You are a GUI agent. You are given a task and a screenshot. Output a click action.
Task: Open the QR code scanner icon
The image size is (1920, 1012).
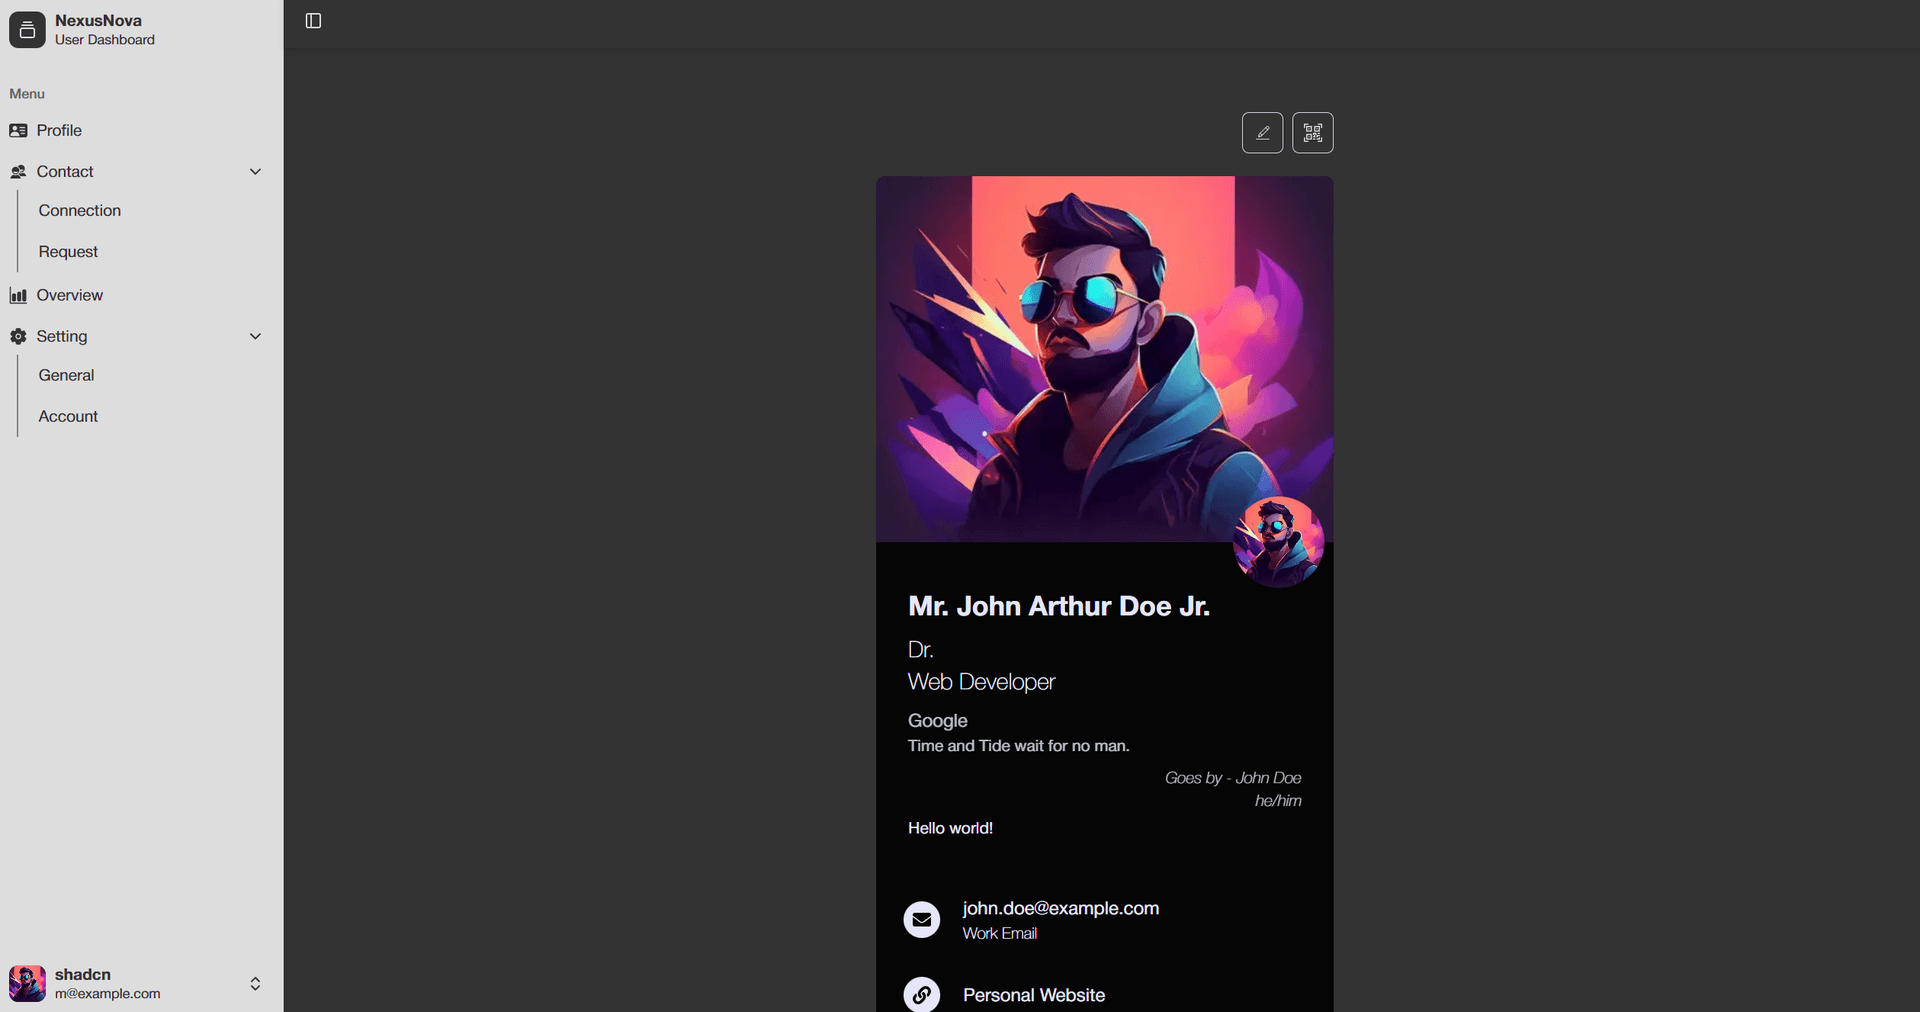1312,133
